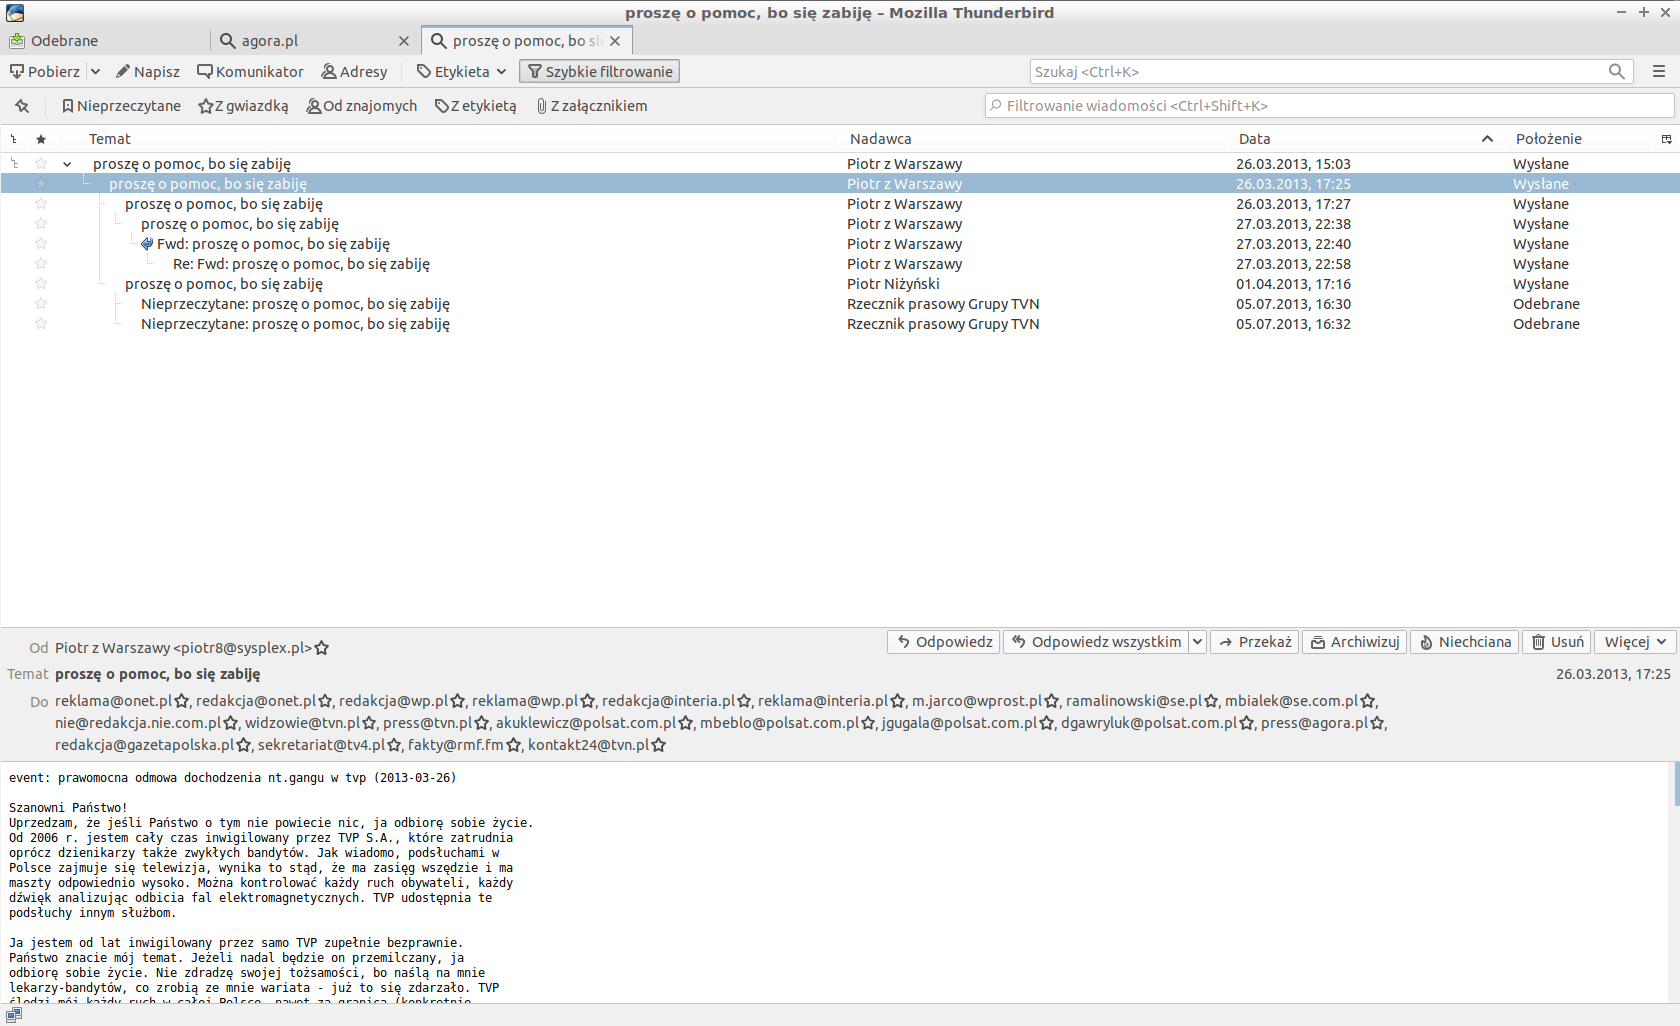The width and height of the screenshot is (1680, 1026).
Task: Filter by Z gwiazdką starred messages
Action: coord(243,106)
